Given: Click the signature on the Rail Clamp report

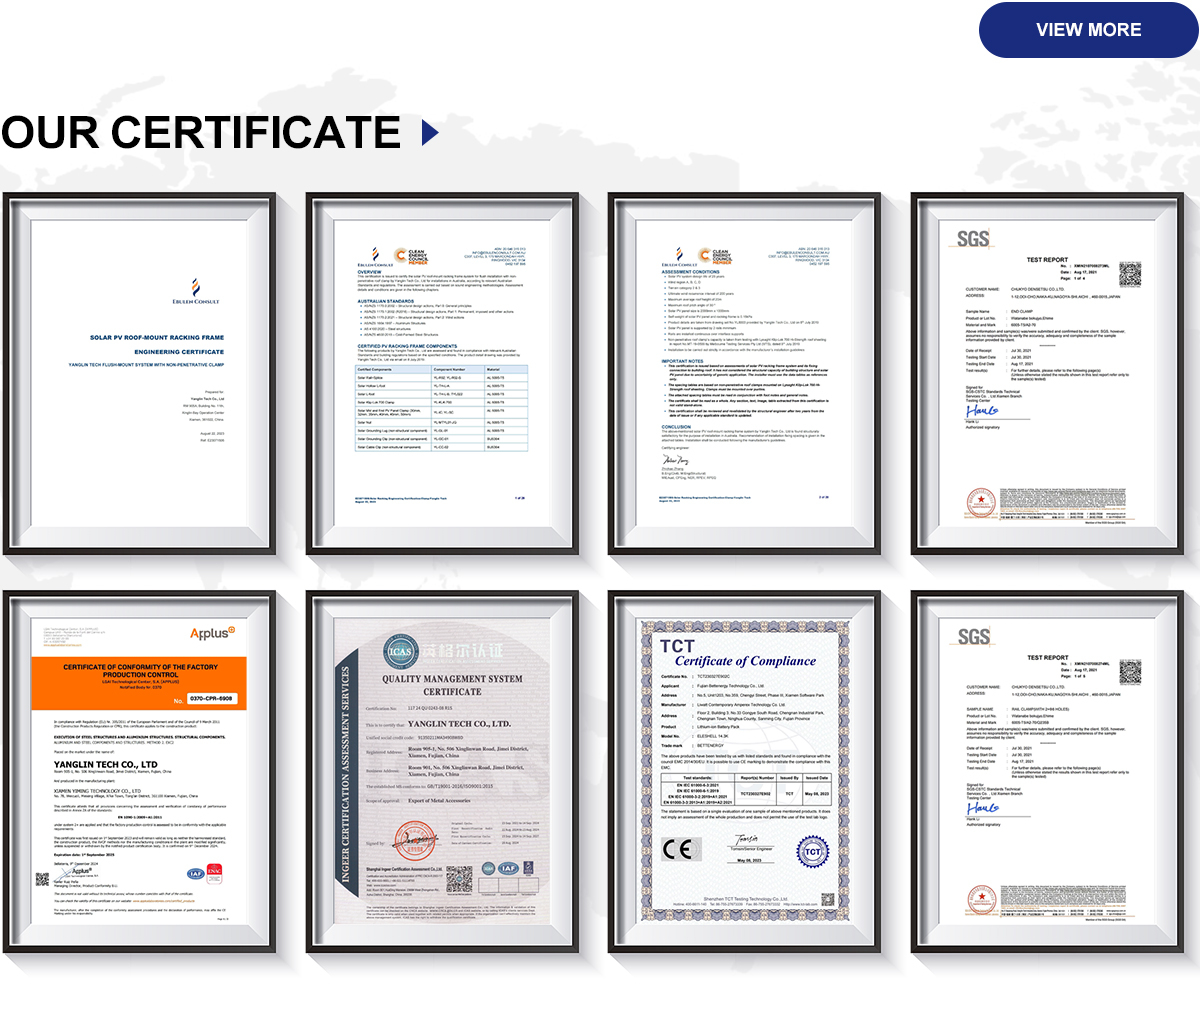Looking at the screenshot, I should (x=982, y=808).
